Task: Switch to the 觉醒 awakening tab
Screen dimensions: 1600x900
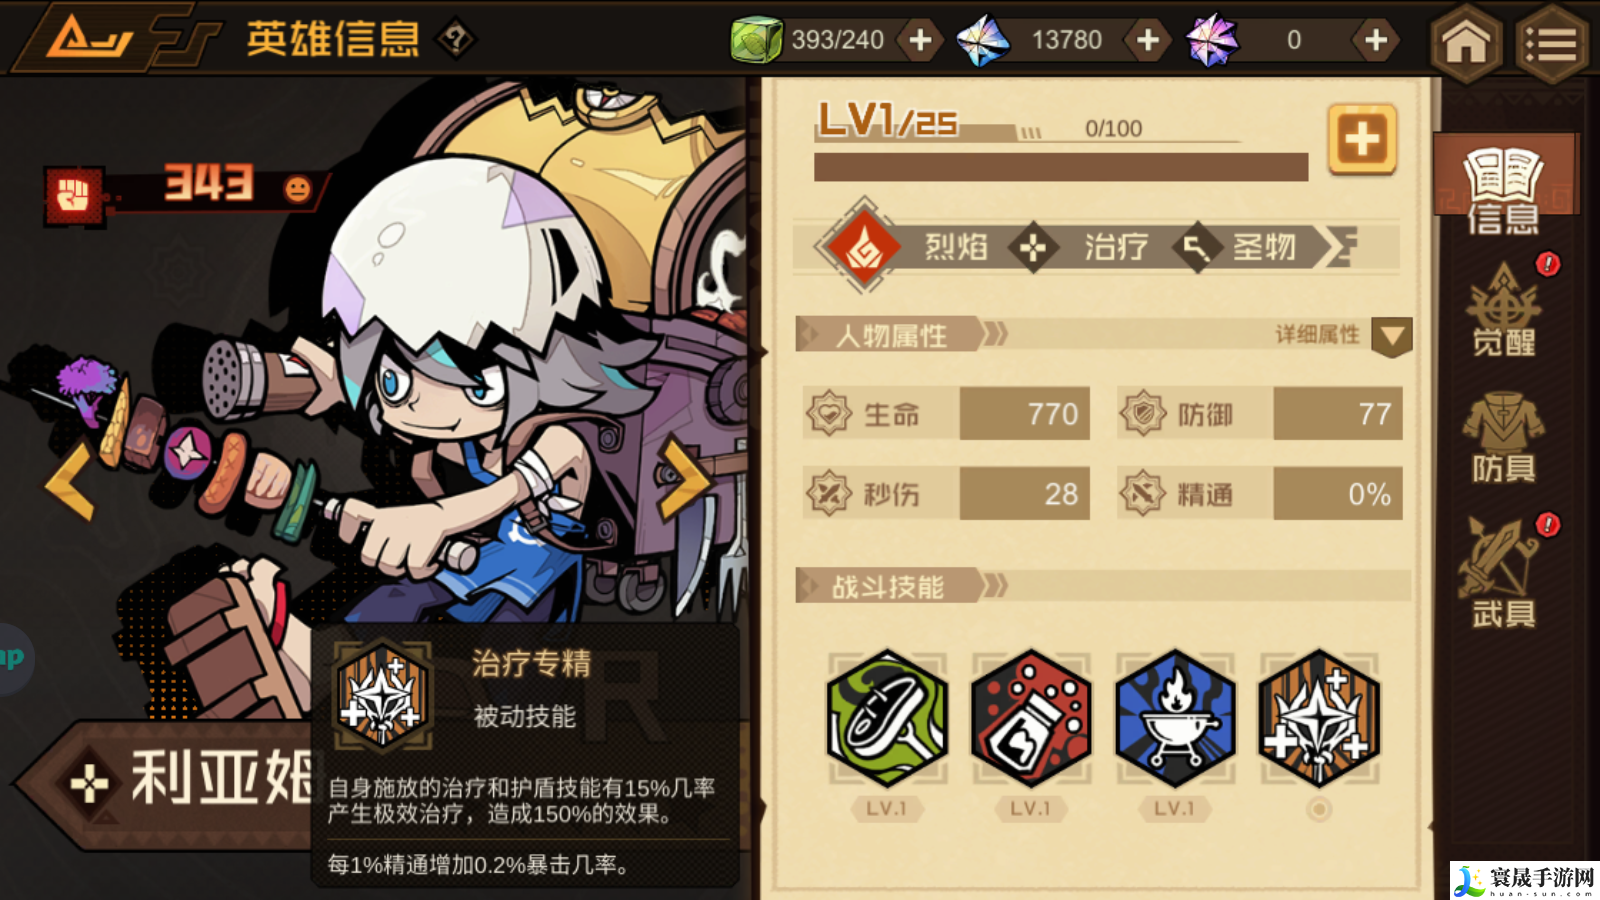Action: (x=1503, y=310)
